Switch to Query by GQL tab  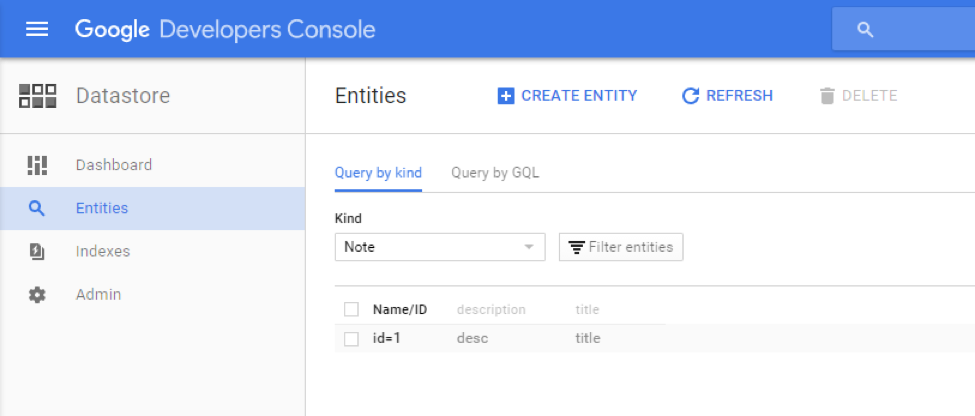tap(495, 173)
